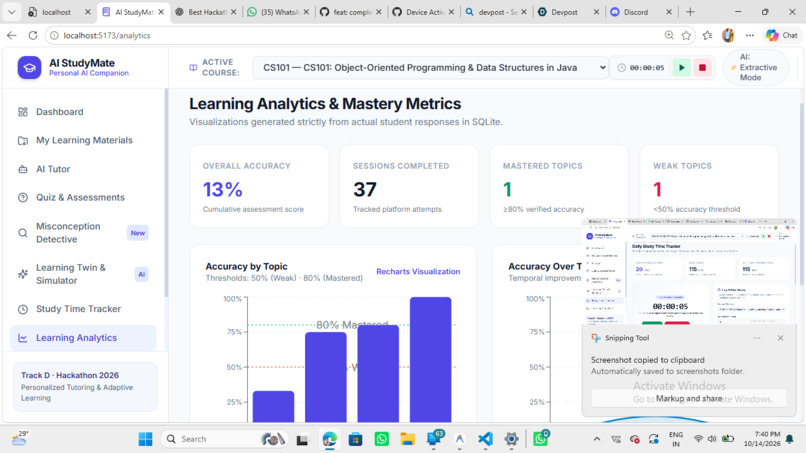
Task: Click the Study Time Tracker clock icon
Action: click(x=23, y=309)
